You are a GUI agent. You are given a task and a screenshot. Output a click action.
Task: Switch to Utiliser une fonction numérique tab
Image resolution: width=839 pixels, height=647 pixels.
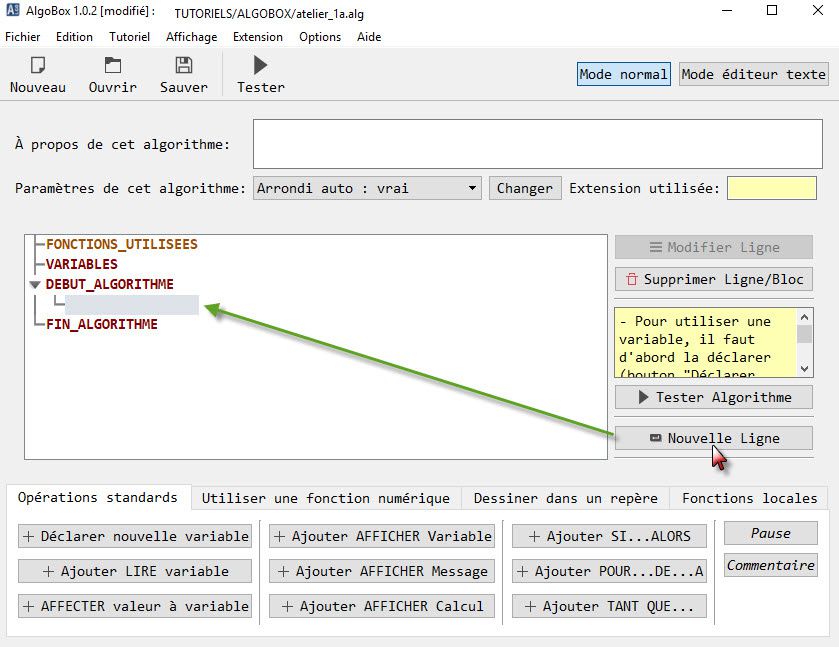326,498
